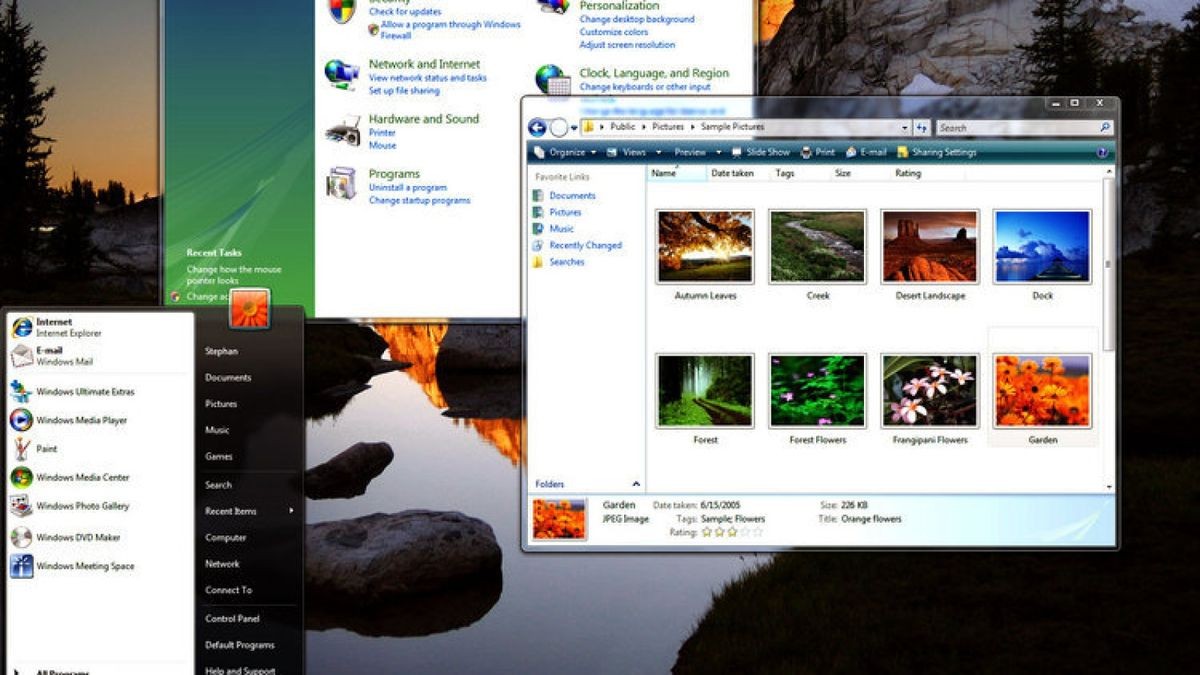1200x675 pixels.
Task: Open Windows Photo Gallery
Action: click(82, 506)
